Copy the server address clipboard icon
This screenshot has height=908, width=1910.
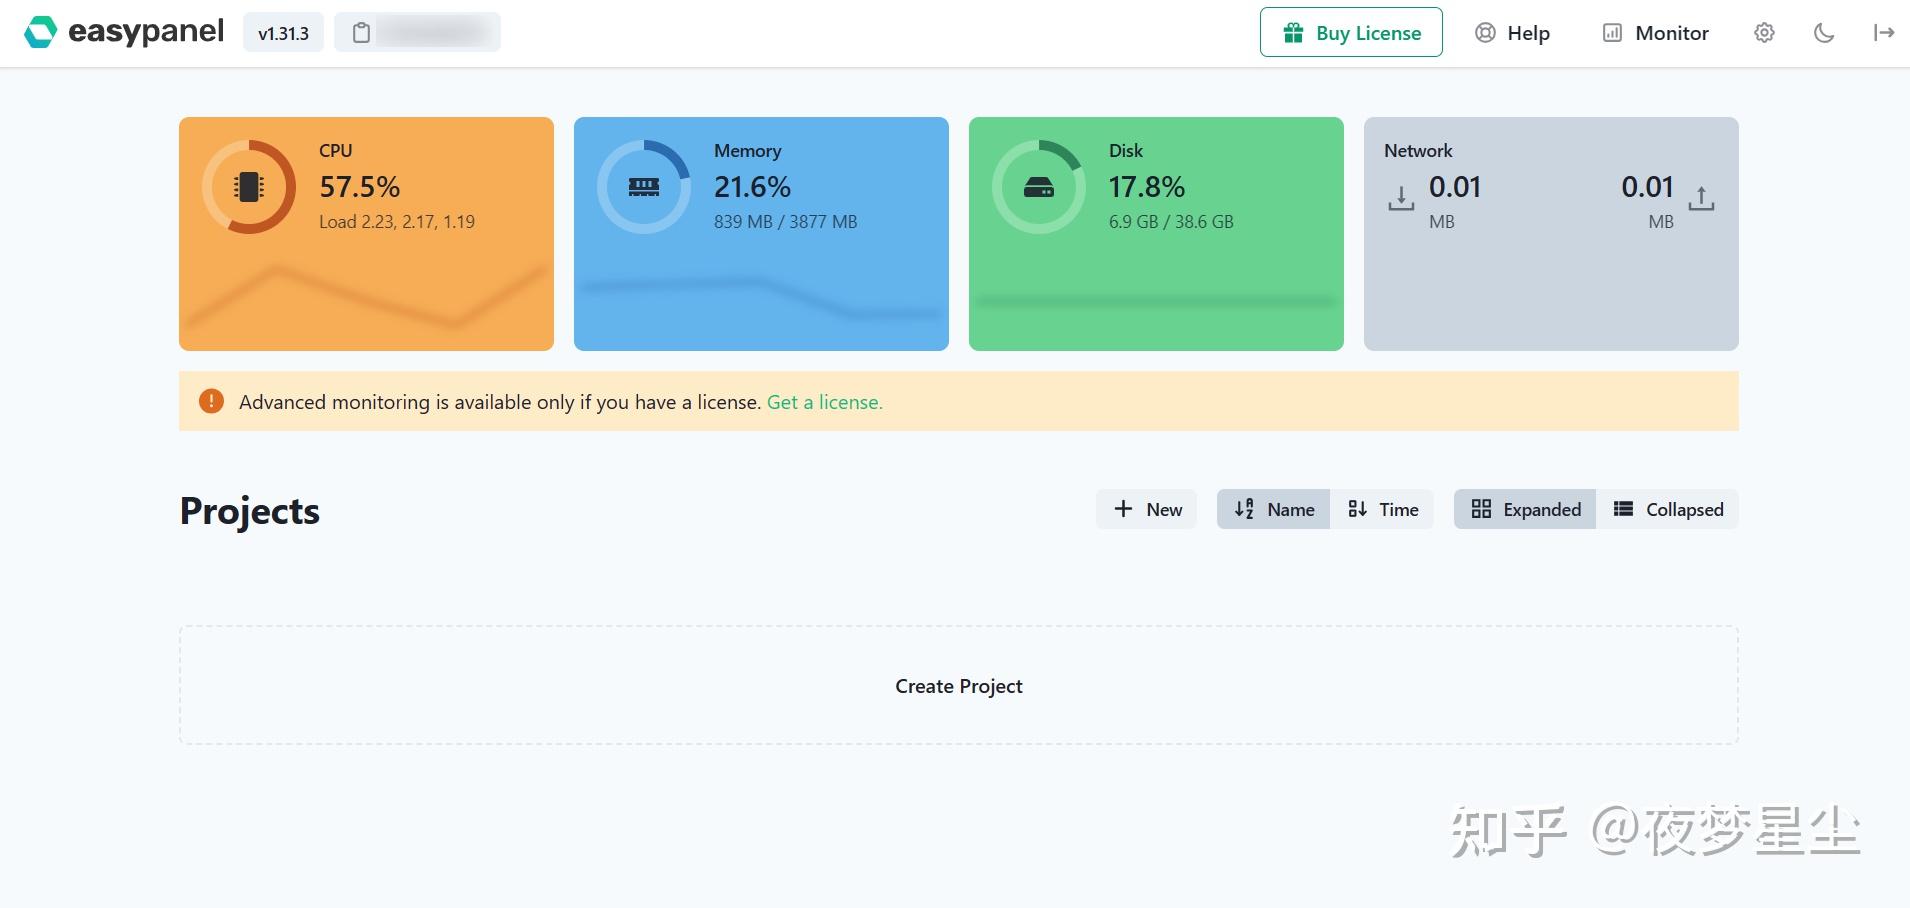coord(362,33)
